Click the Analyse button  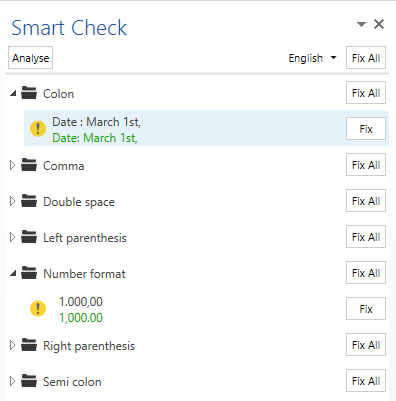coord(30,58)
